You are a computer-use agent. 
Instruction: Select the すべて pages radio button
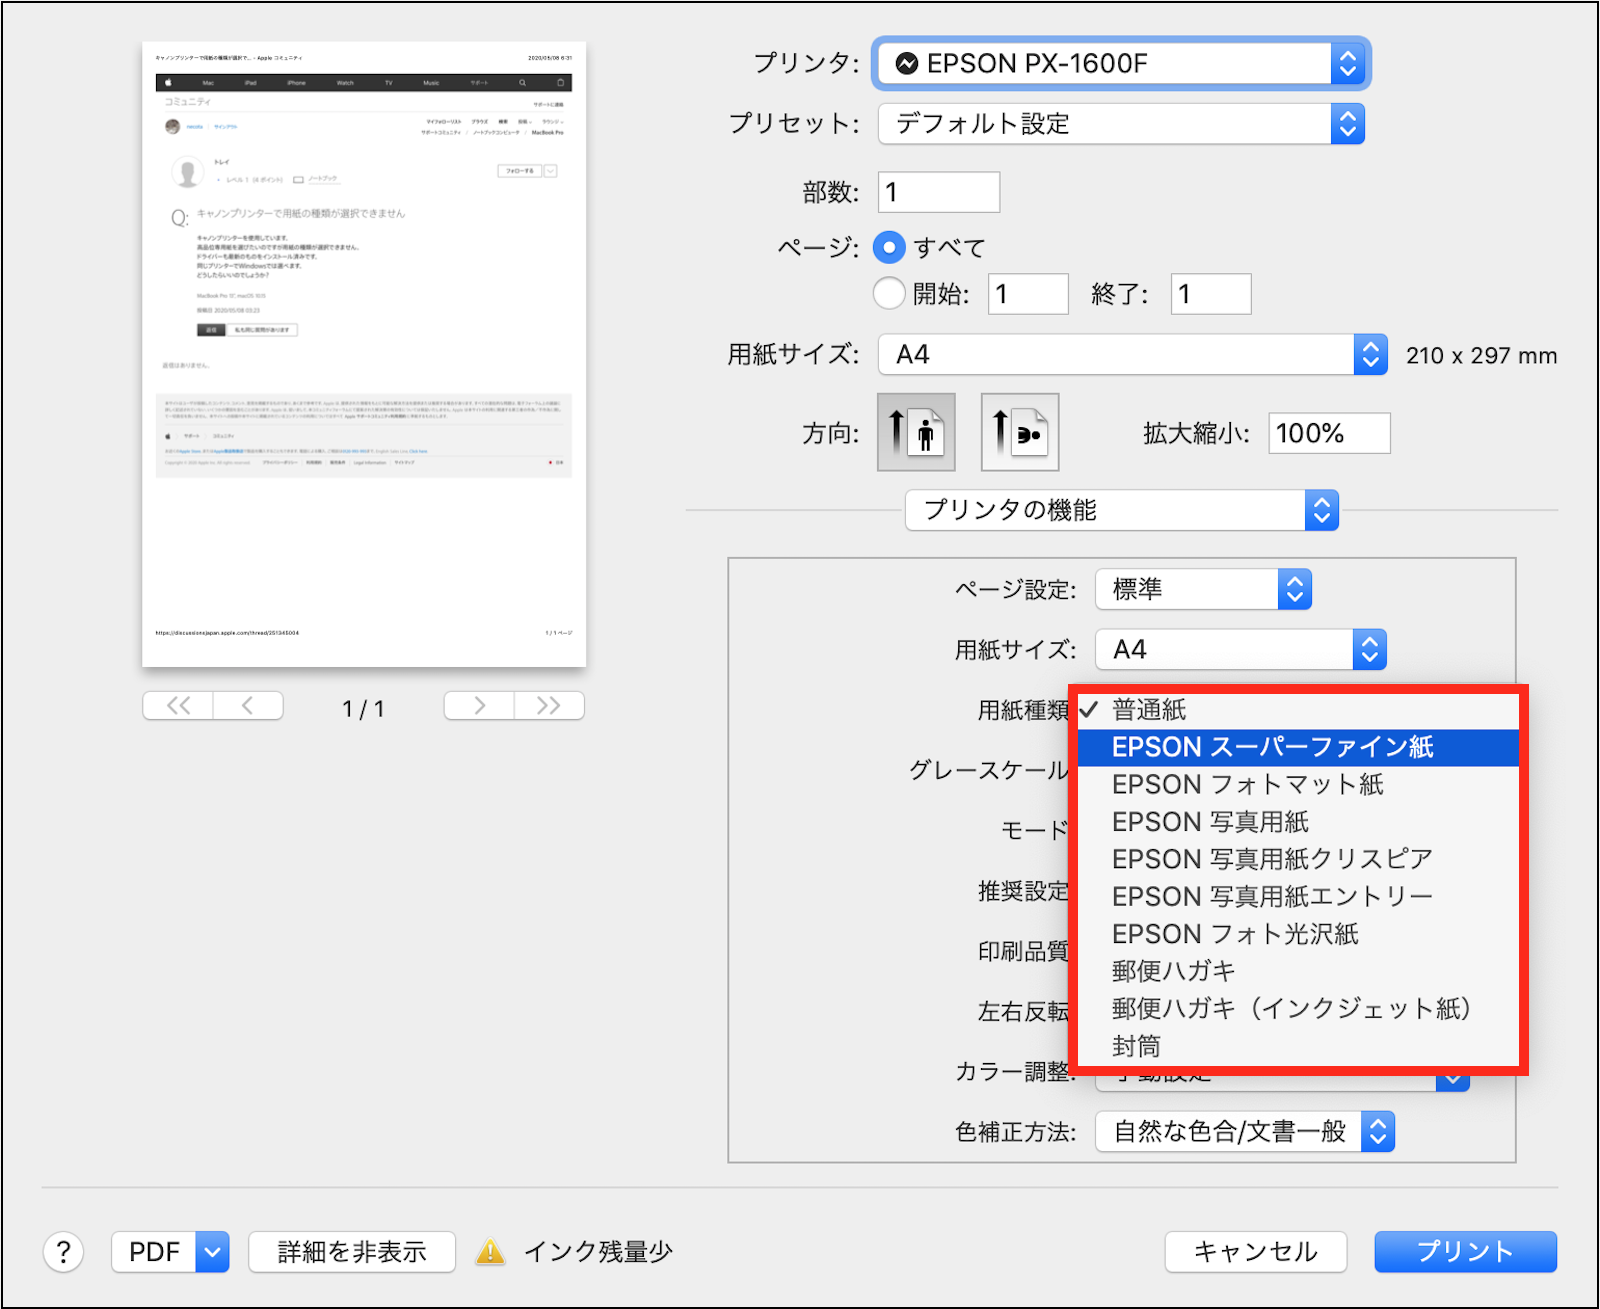tap(889, 247)
